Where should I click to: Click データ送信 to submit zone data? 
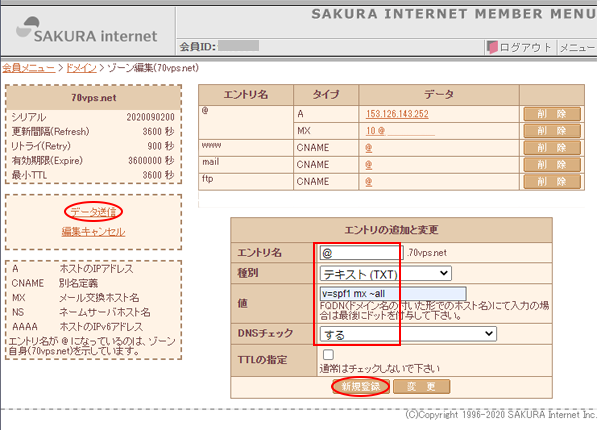[93, 212]
